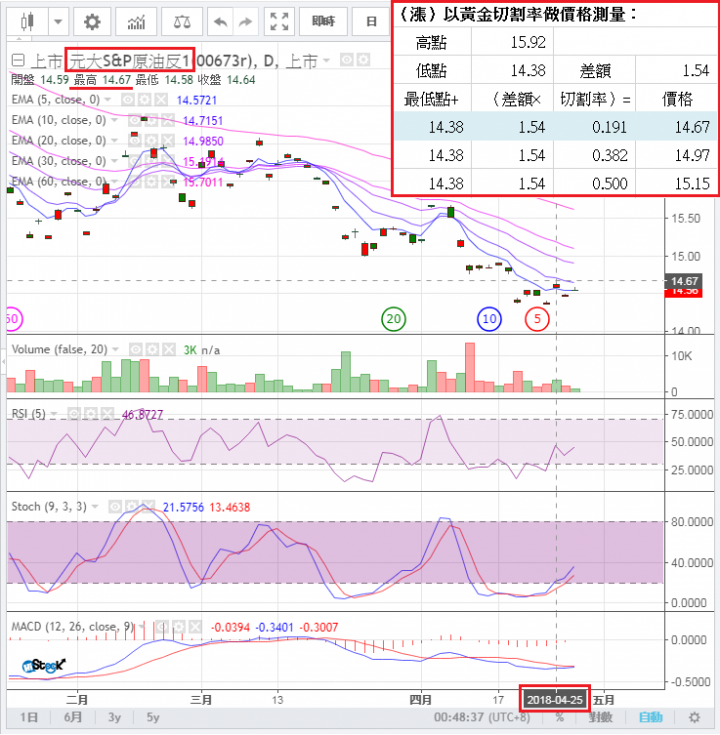Screen dimensions: 720x735
Task: Open the chart style dropdown arrow
Action: point(58,22)
